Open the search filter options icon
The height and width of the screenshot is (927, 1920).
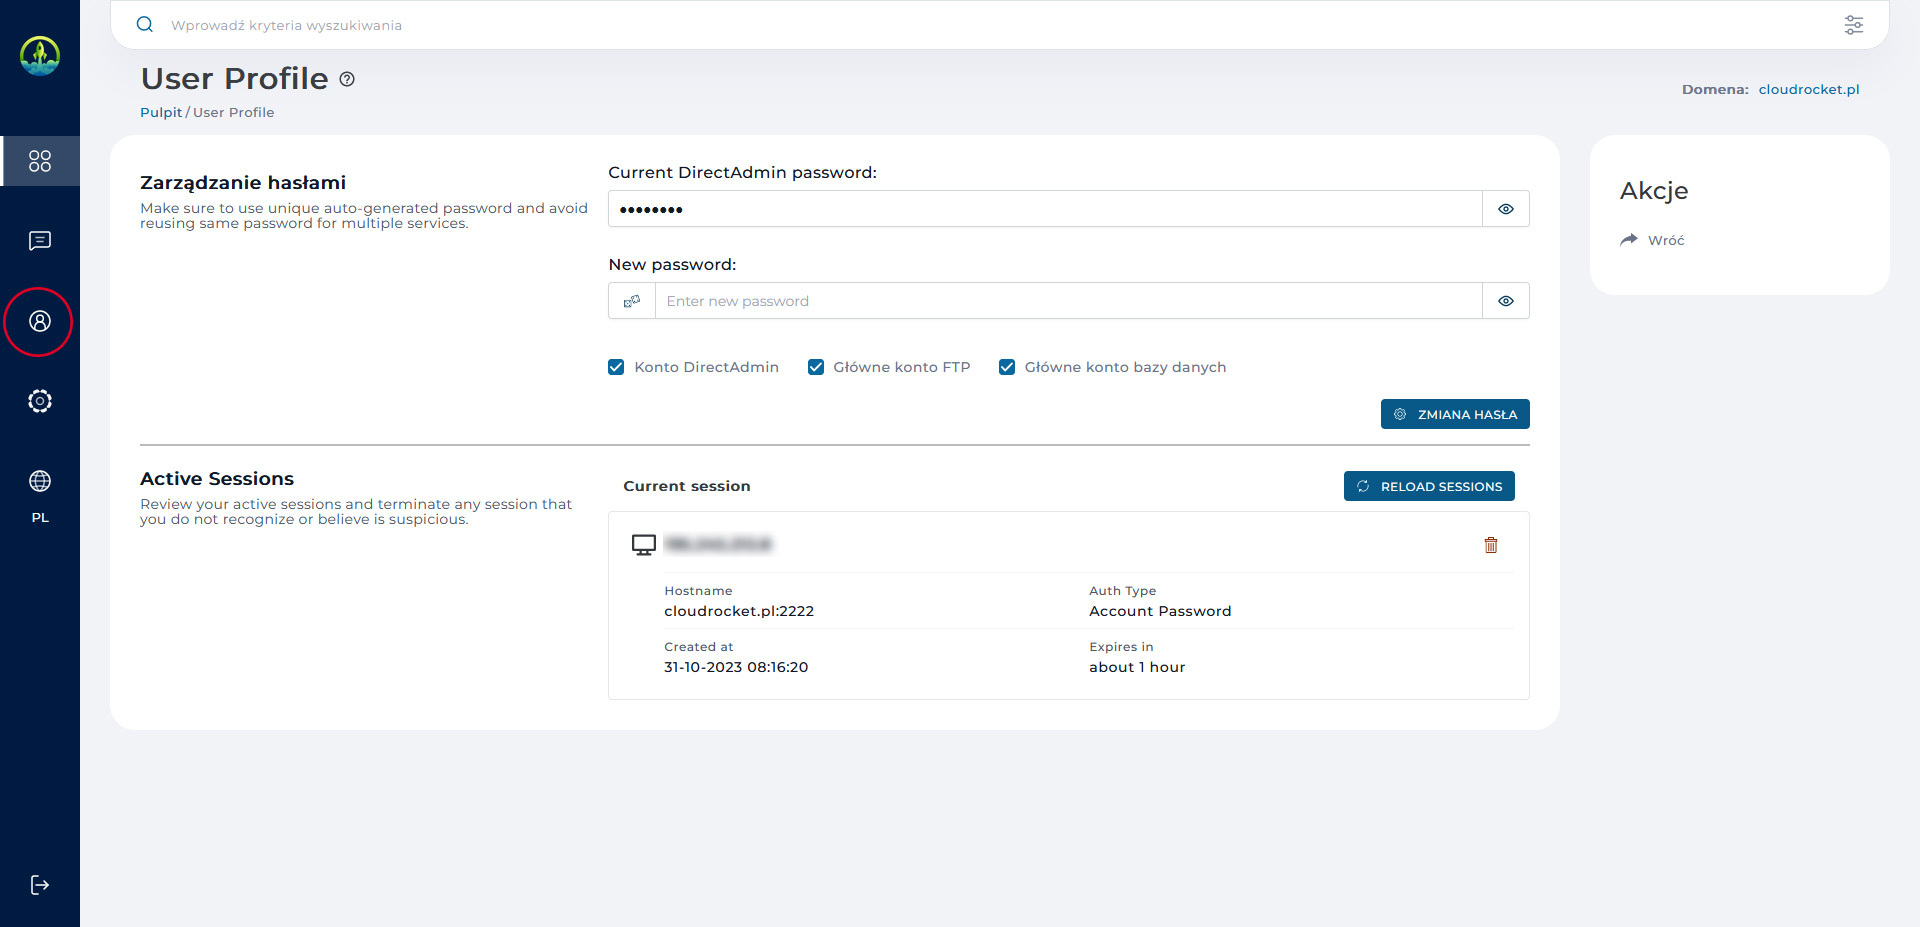click(x=1853, y=25)
